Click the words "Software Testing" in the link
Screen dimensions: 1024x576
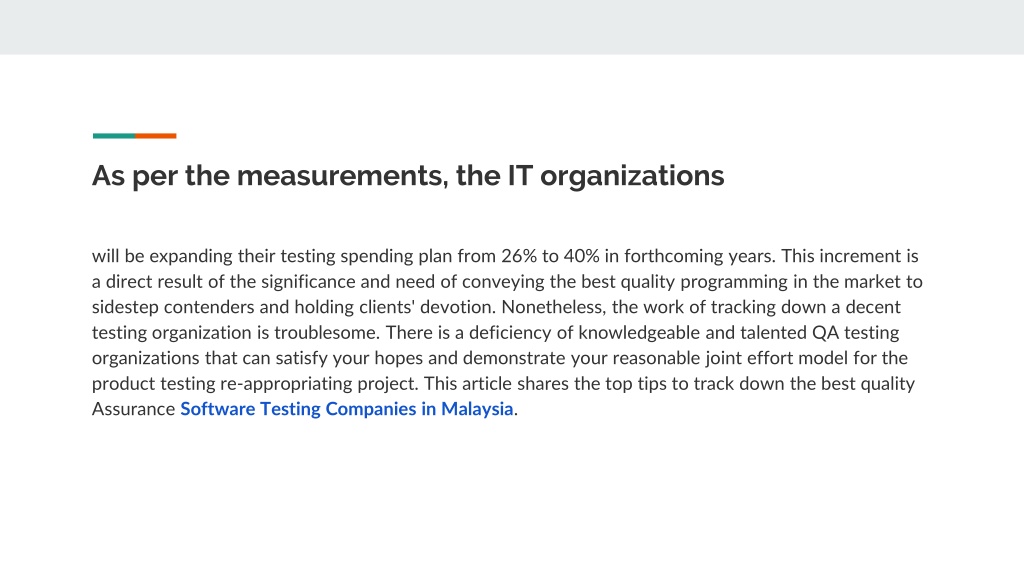pyautogui.click(x=250, y=409)
